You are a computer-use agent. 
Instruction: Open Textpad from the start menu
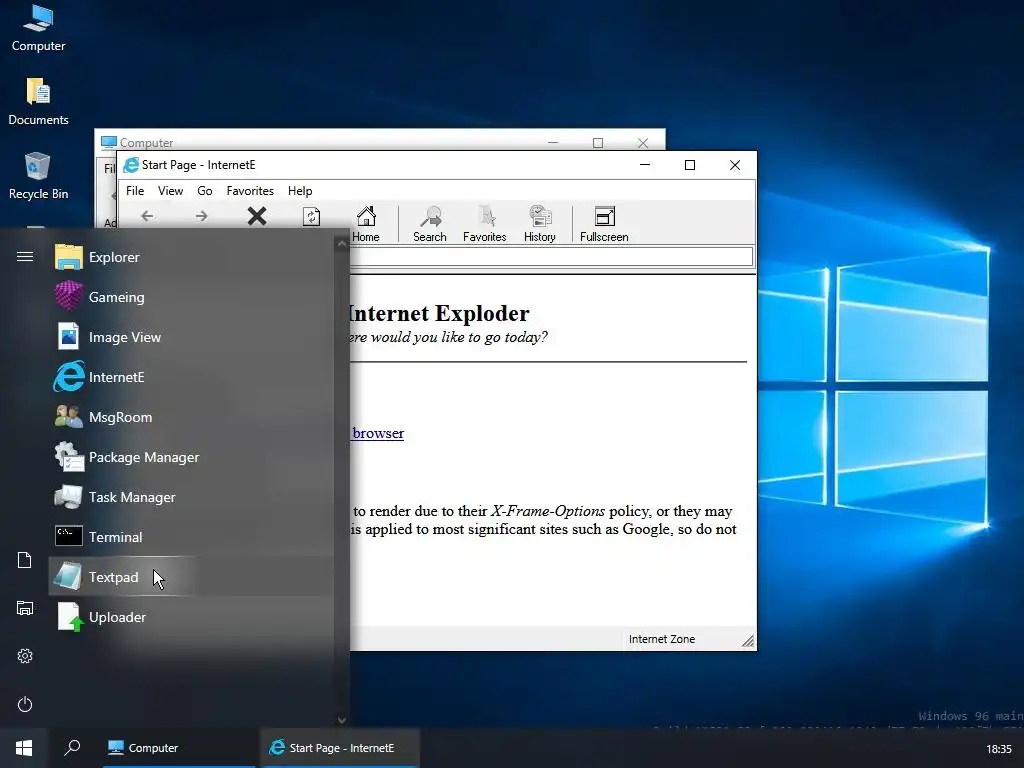coord(191,577)
